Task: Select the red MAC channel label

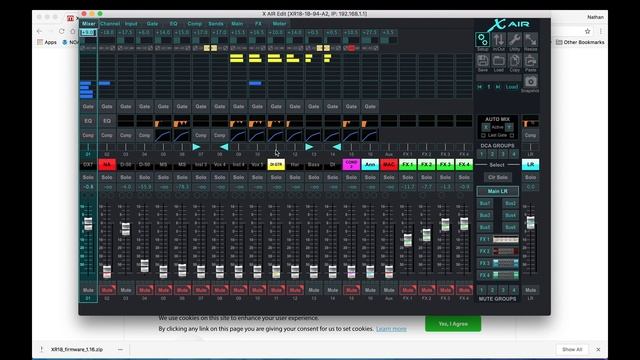Action: [389, 164]
